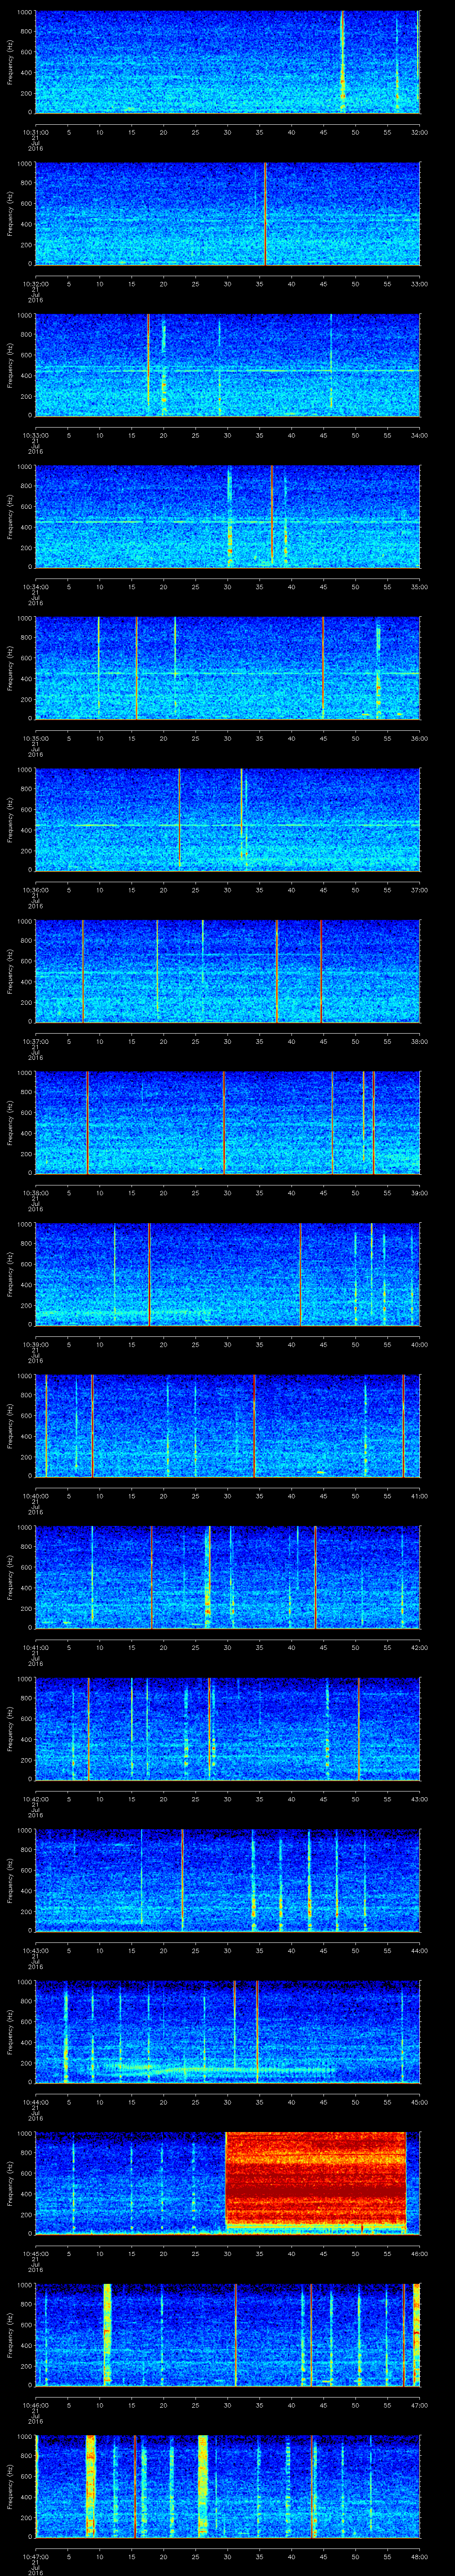The width and height of the screenshot is (455, 2576).
Task: Click the spectrogram panel starting at 10:41:00
Action: (227, 1577)
